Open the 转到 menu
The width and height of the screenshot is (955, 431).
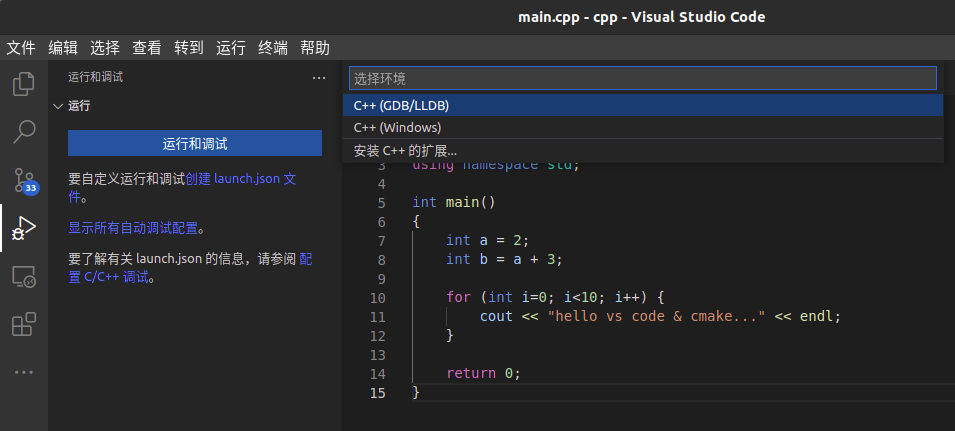[x=189, y=48]
